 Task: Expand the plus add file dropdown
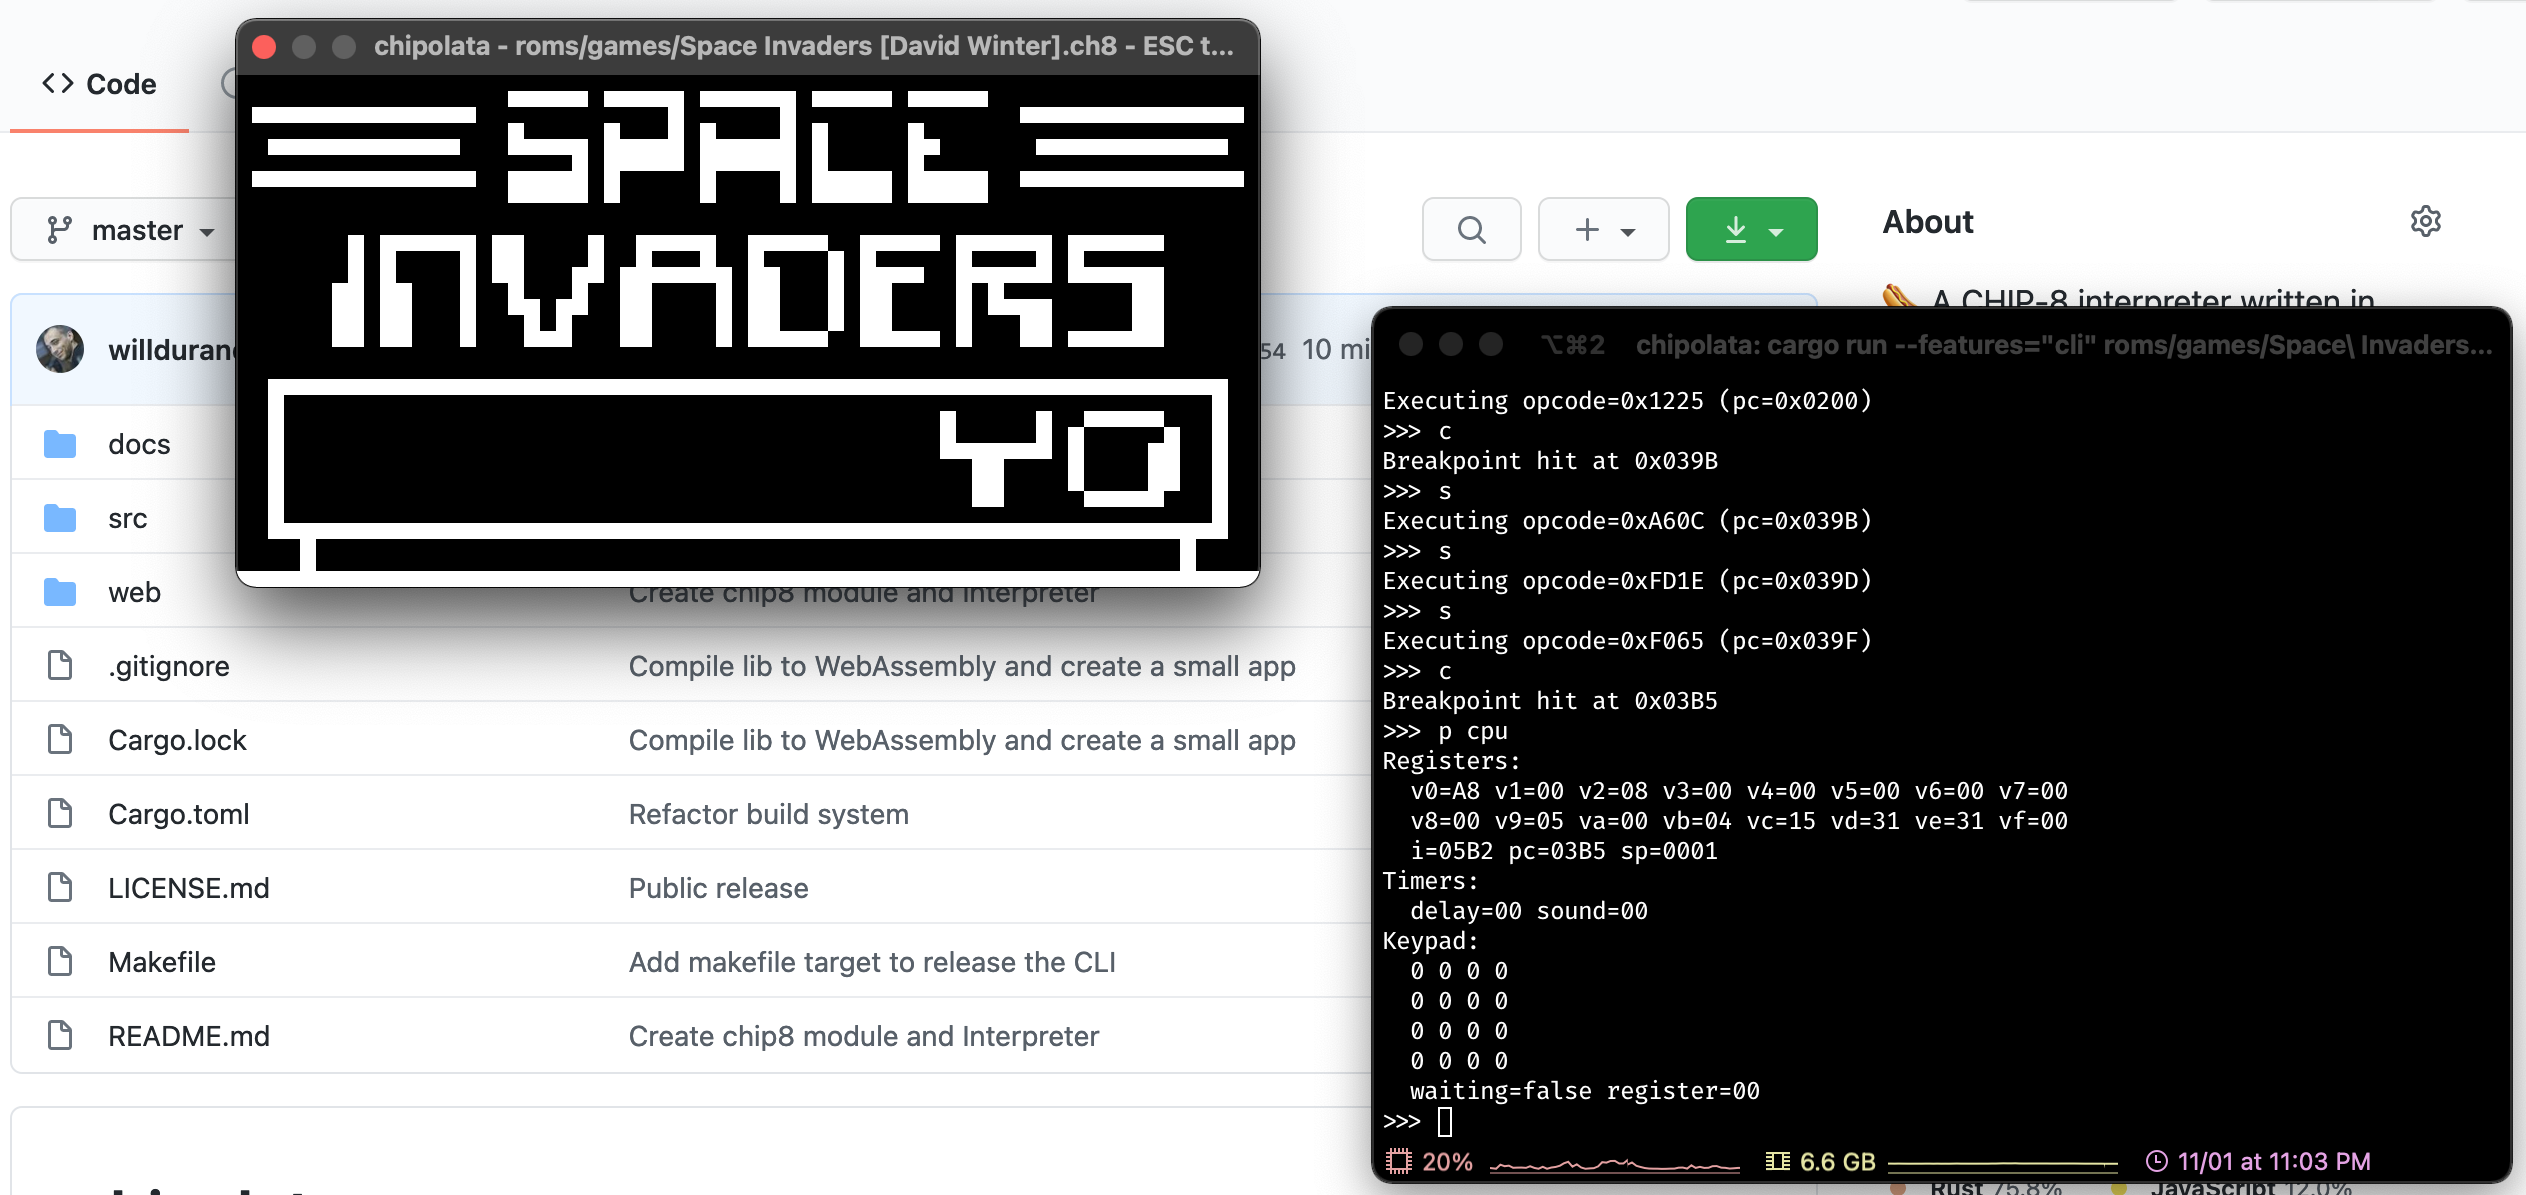pos(1603,230)
